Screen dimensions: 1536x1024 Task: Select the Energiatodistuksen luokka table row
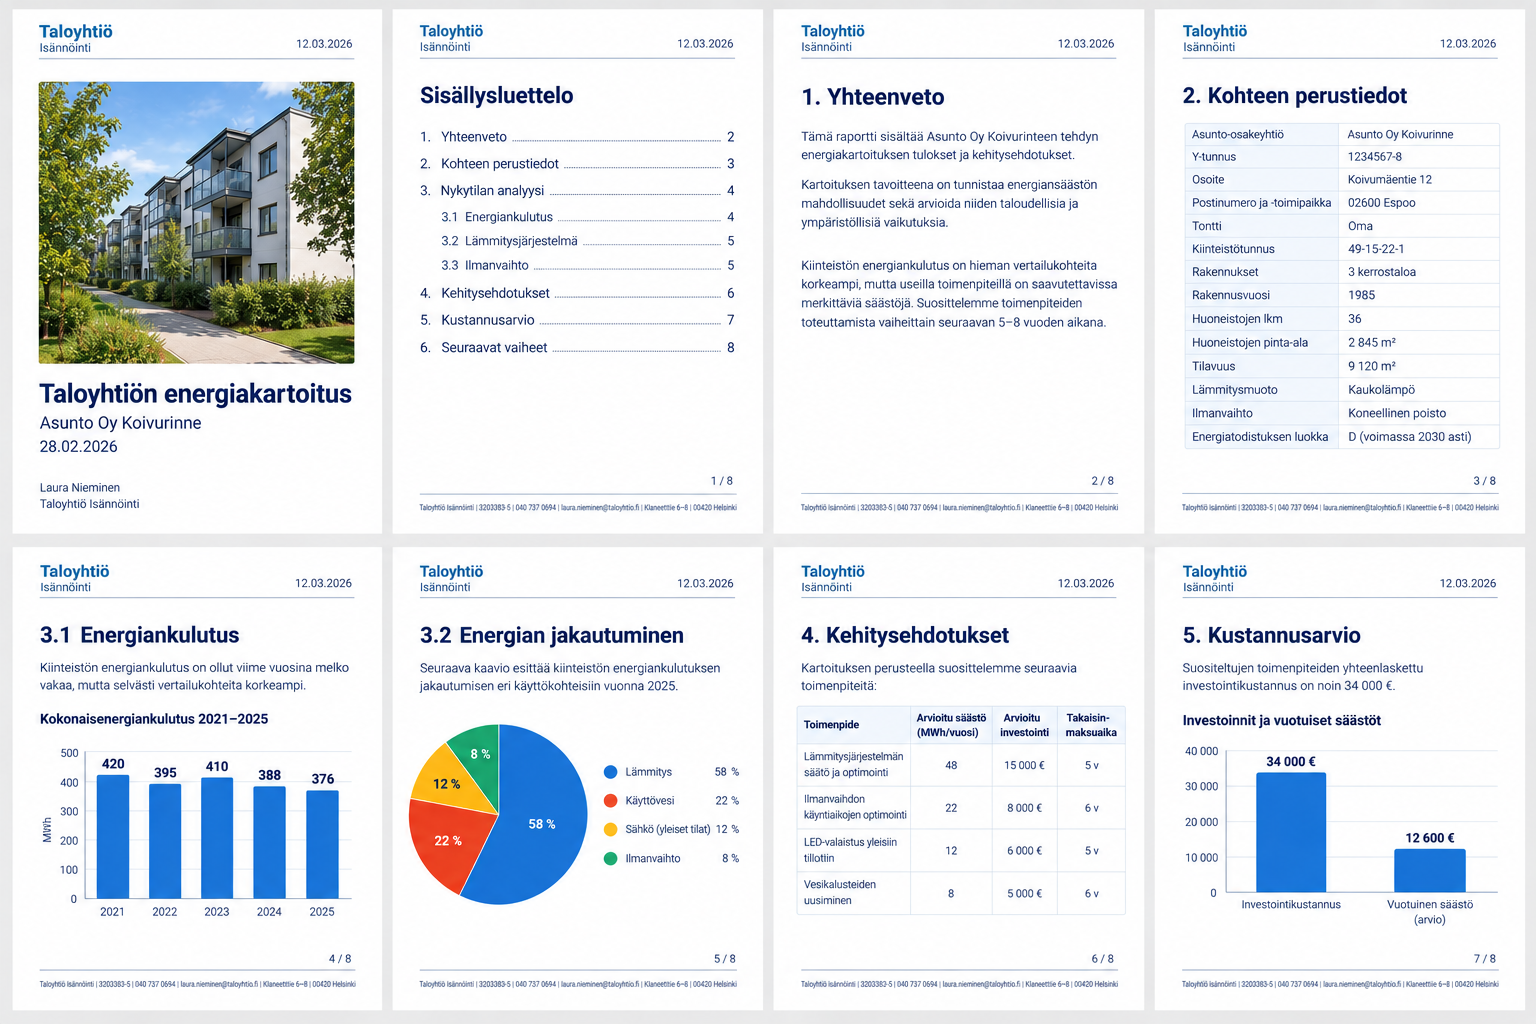point(1342,437)
